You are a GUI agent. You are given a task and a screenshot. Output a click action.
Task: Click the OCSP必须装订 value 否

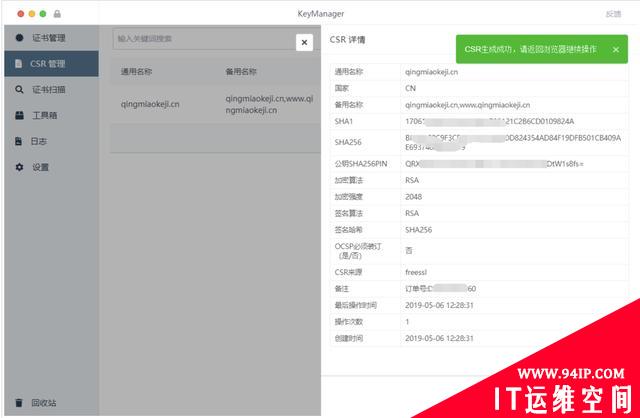[x=409, y=250]
